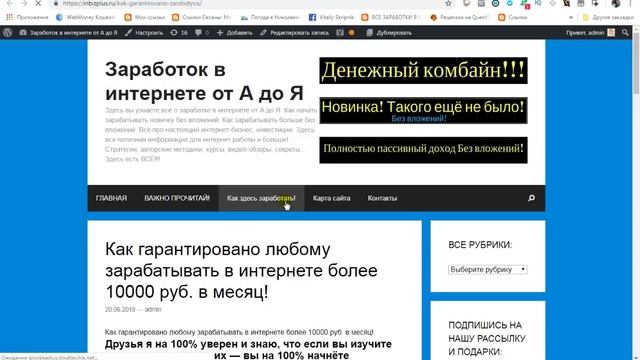
Task: Click the site title 'Заработок в интернете от А до Я'
Action: [204, 81]
